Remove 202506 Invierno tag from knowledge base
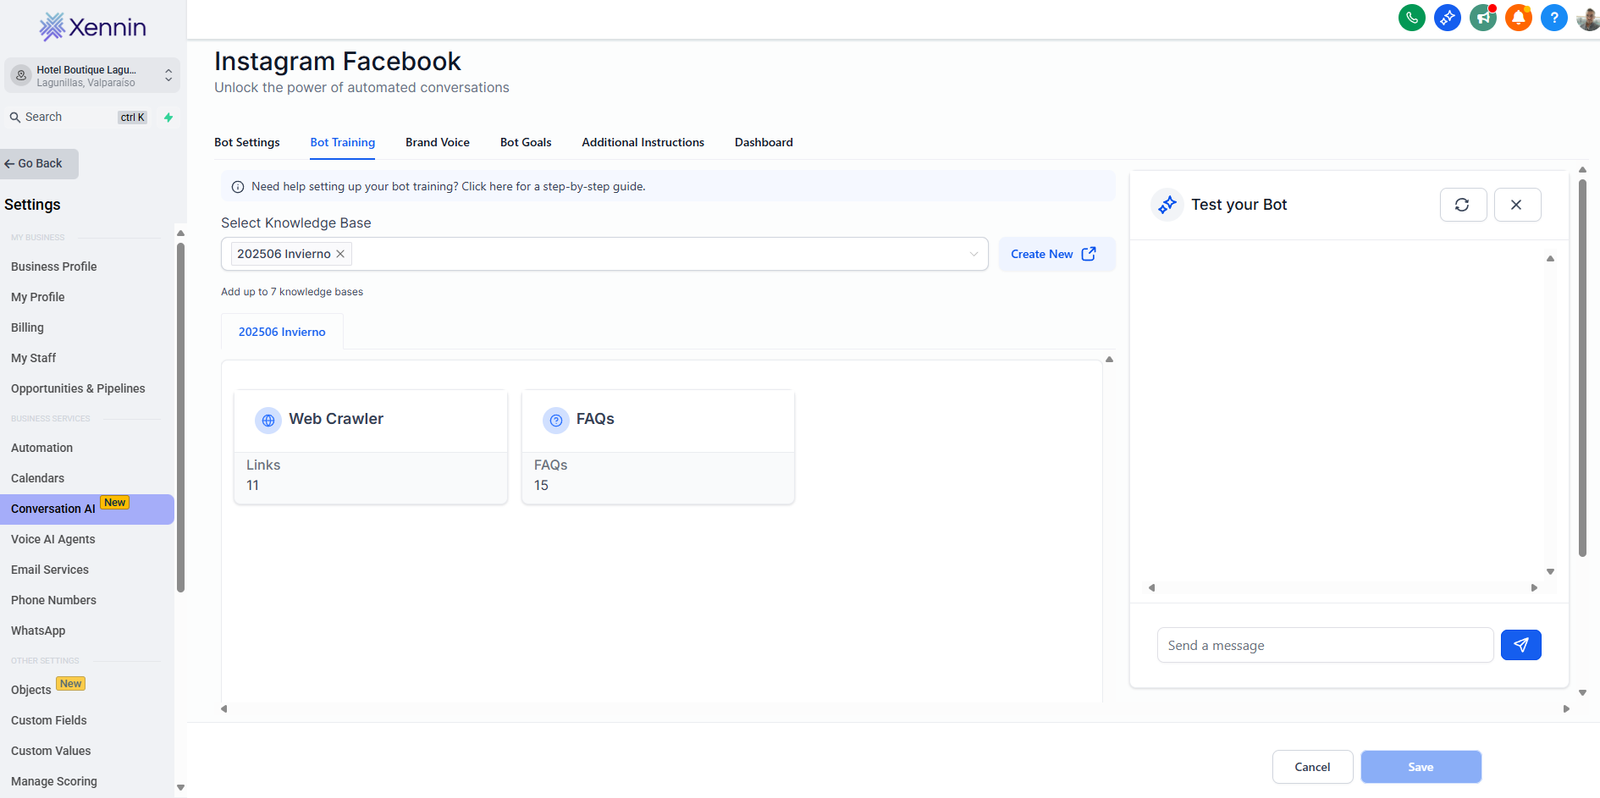The height and width of the screenshot is (798, 1600). [x=341, y=254]
